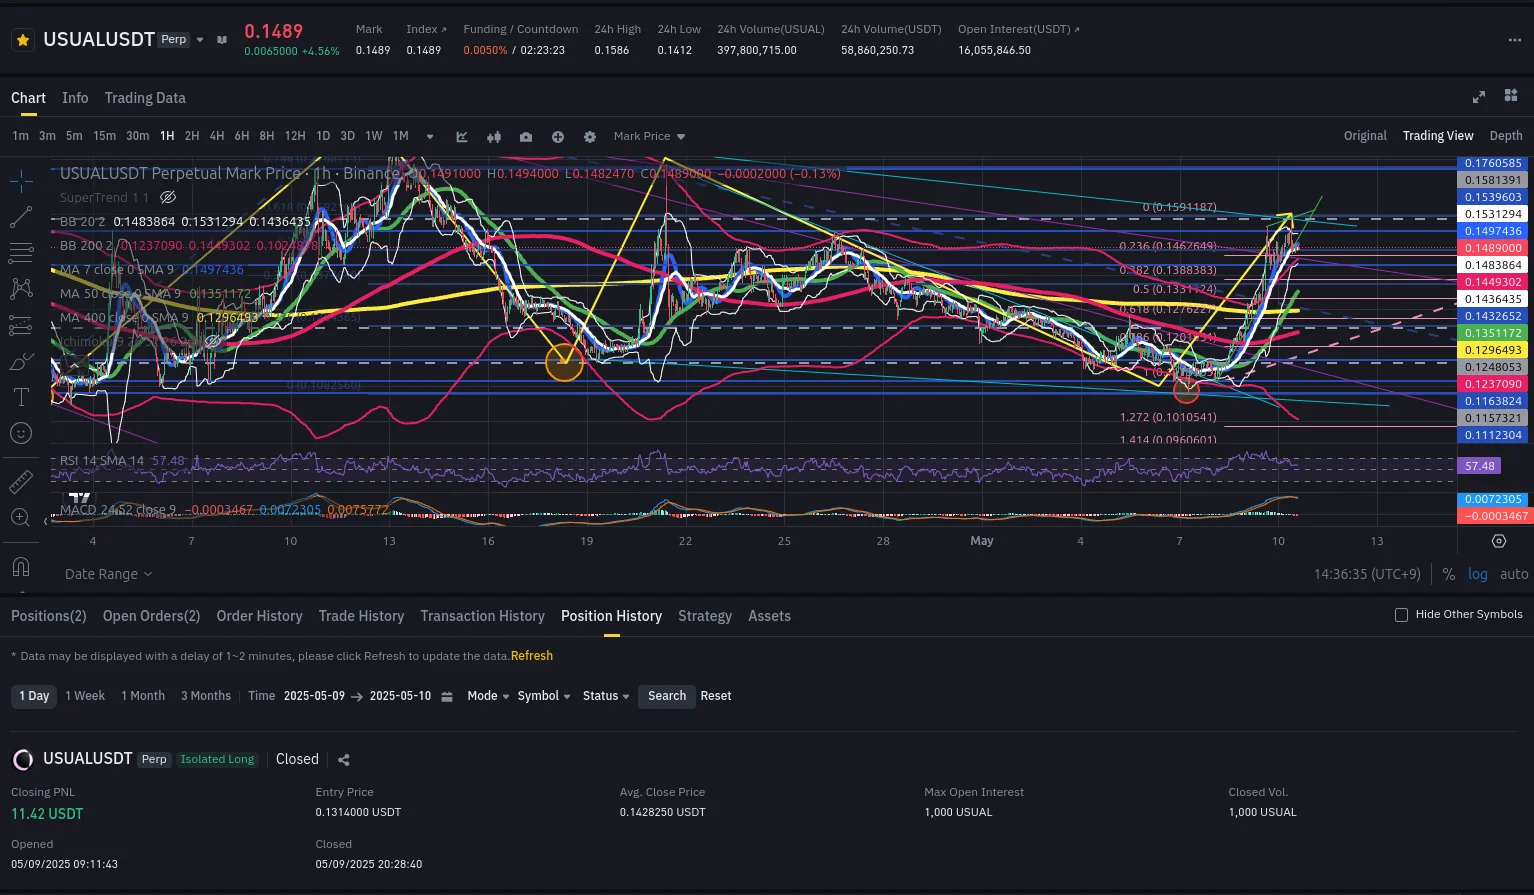Screen dimensions: 1534x895
Task: Click the Refresh link
Action: (x=531, y=656)
